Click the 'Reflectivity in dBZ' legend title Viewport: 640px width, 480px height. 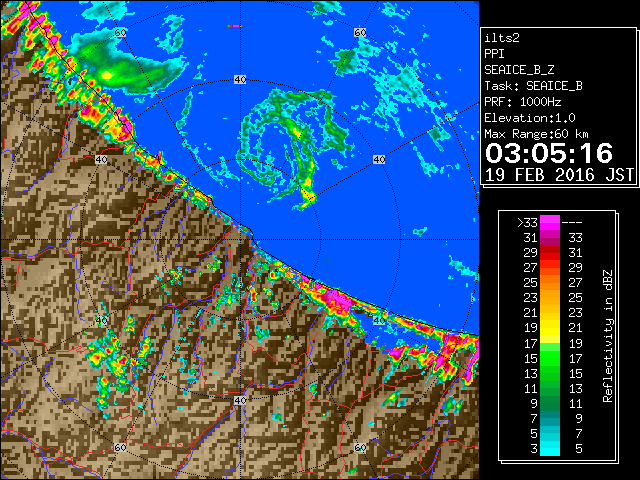pos(608,336)
